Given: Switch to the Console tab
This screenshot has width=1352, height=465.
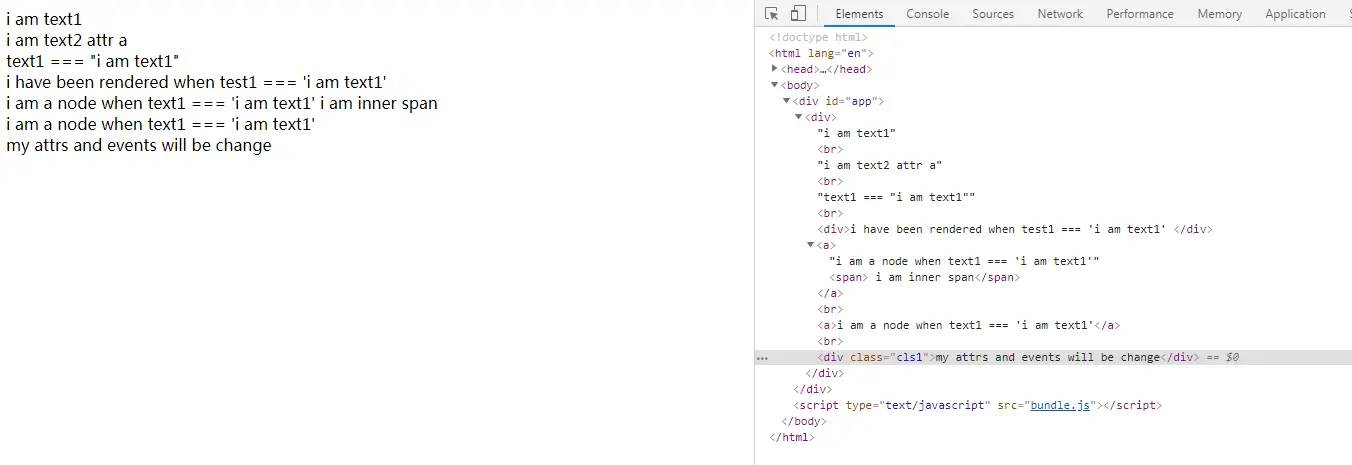Looking at the screenshot, I should [928, 14].
